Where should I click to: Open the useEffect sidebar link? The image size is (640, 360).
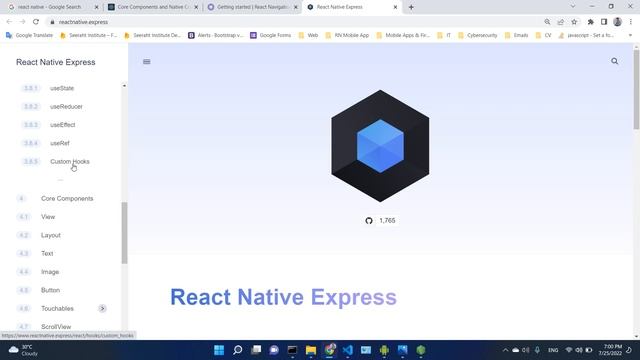62,125
